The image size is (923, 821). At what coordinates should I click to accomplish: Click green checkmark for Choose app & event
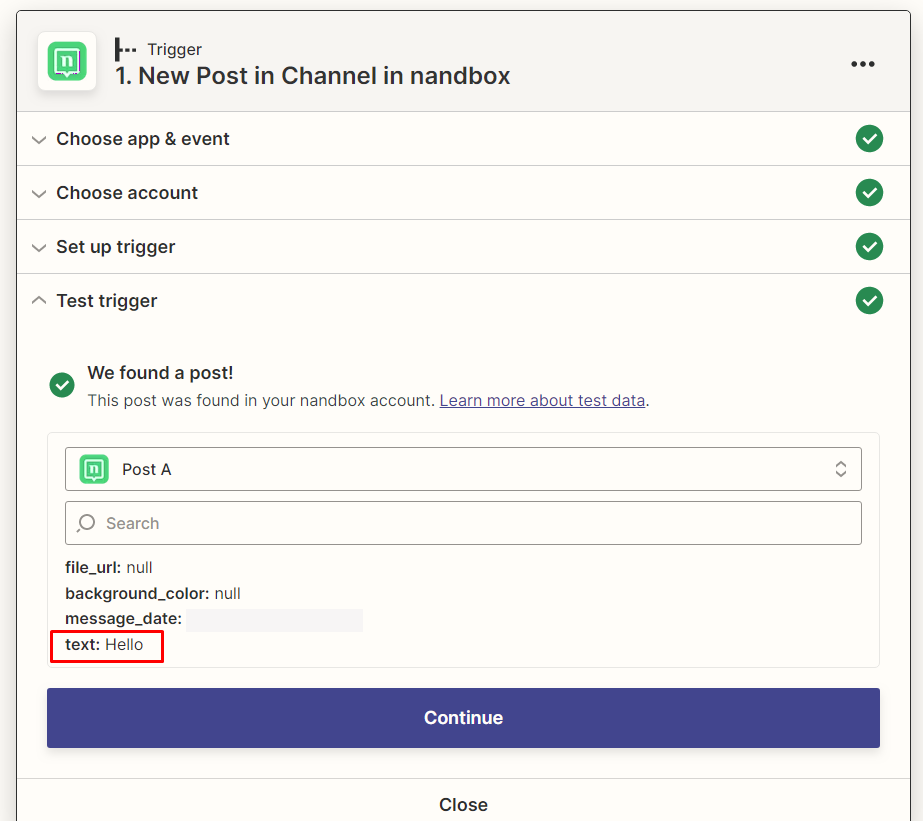(869, 139)
